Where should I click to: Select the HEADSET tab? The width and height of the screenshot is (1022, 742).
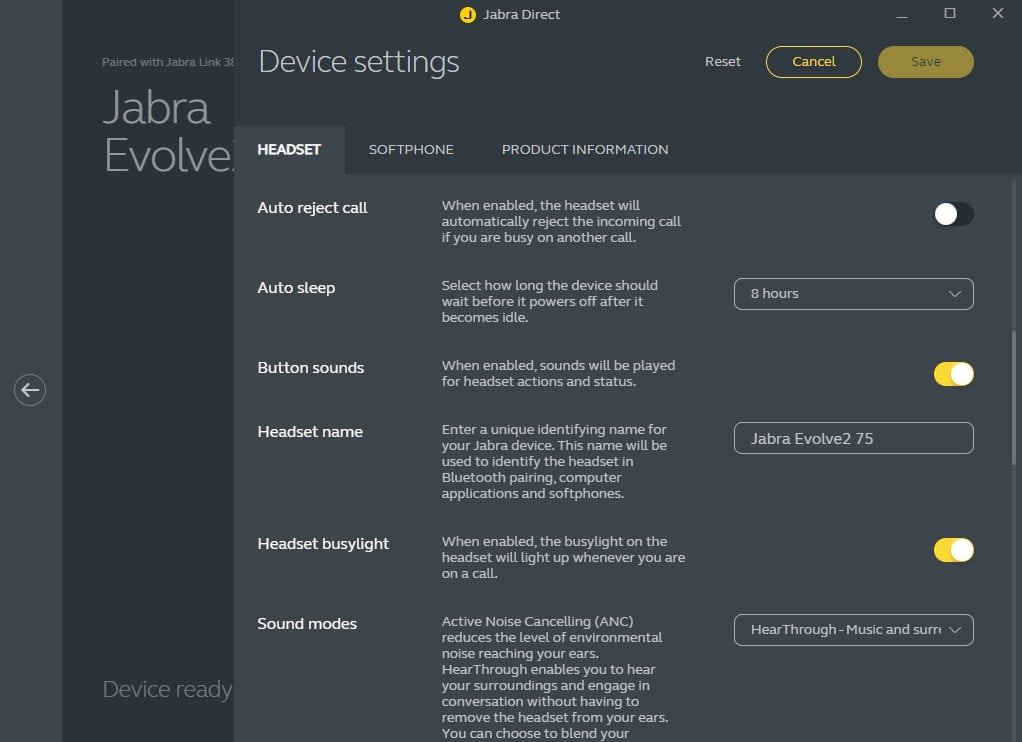click(289, 150)
